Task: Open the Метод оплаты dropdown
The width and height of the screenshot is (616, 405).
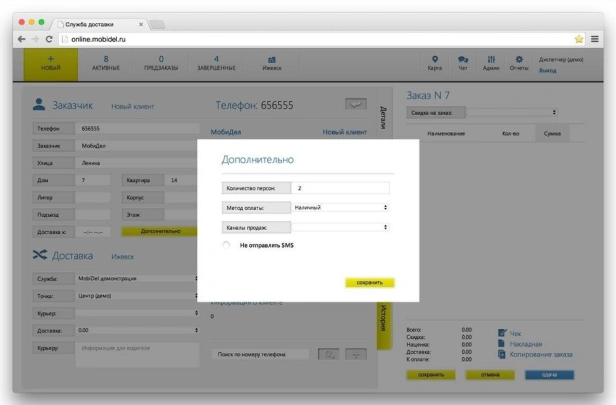Action: 340,207
